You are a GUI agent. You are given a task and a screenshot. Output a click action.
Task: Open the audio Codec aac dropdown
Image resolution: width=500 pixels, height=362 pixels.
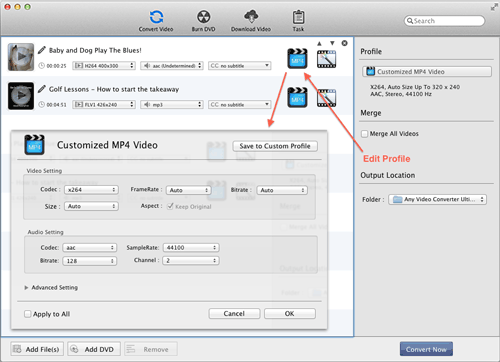click(90, 248)
